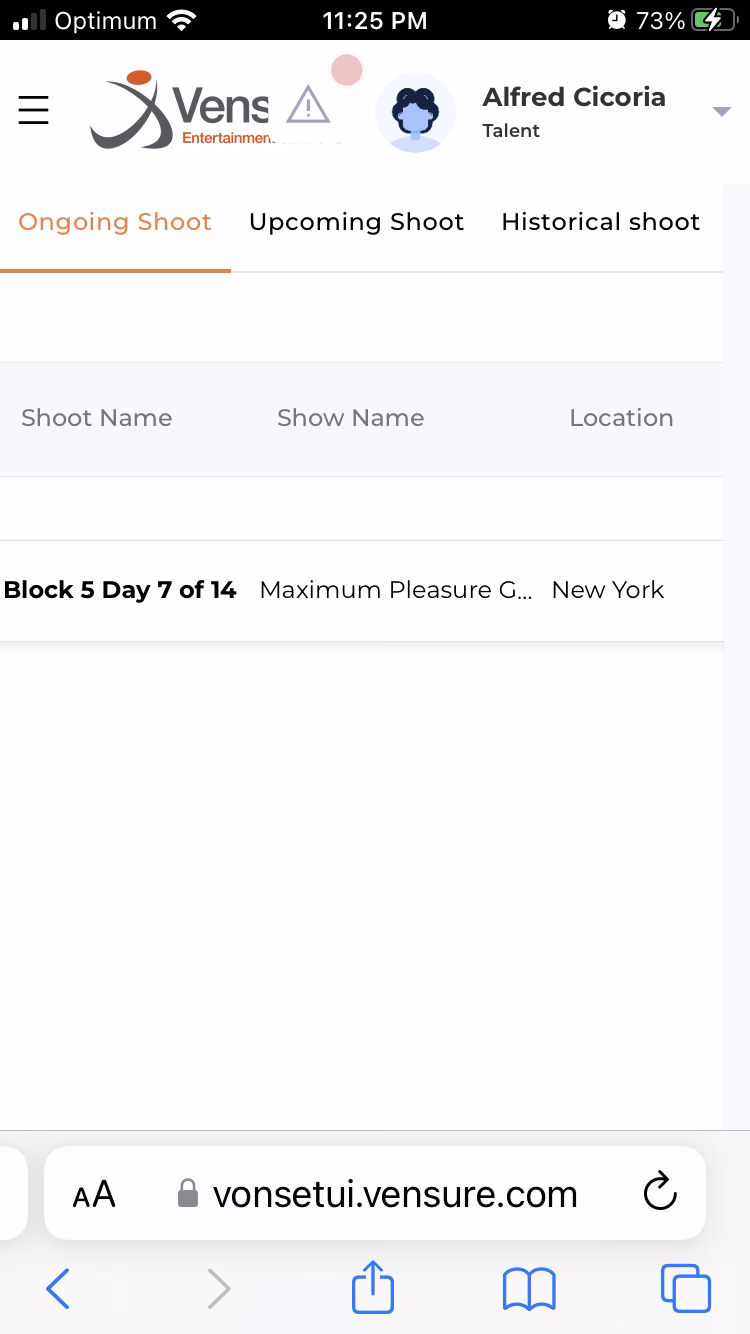The height and width of the screenshot is (1334, 750).
Task: Click the Alfred Cicoria user name
Action: tap(574, 97)
